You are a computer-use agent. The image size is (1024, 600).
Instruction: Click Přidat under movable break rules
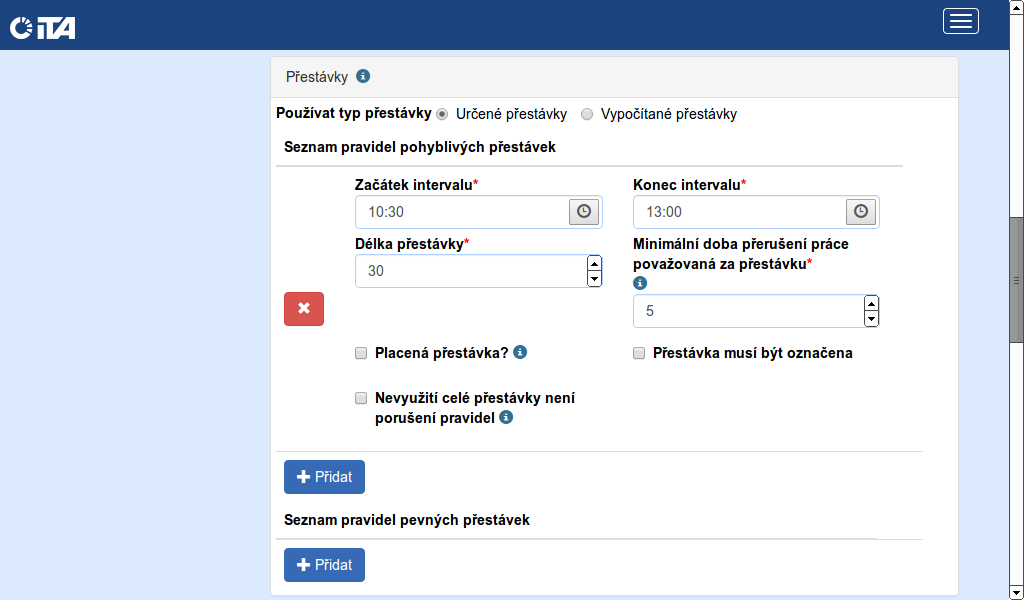(324, 477)
